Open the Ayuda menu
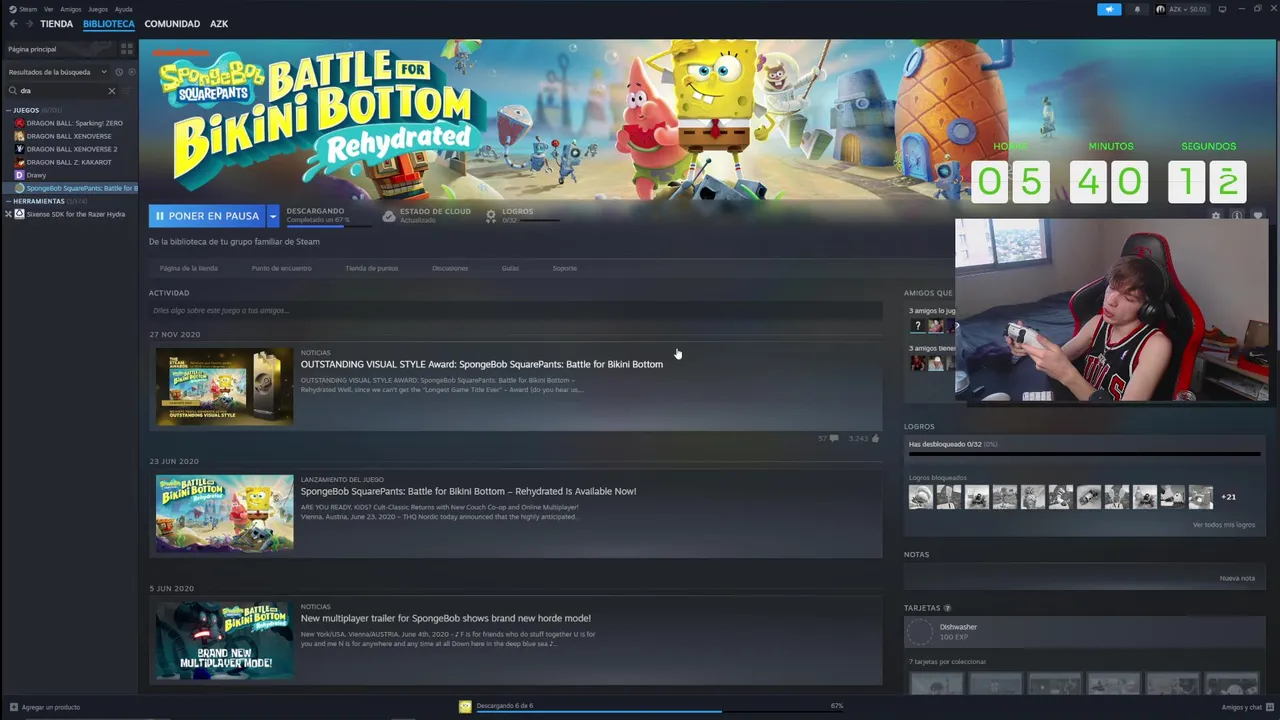 click(123, 9)
